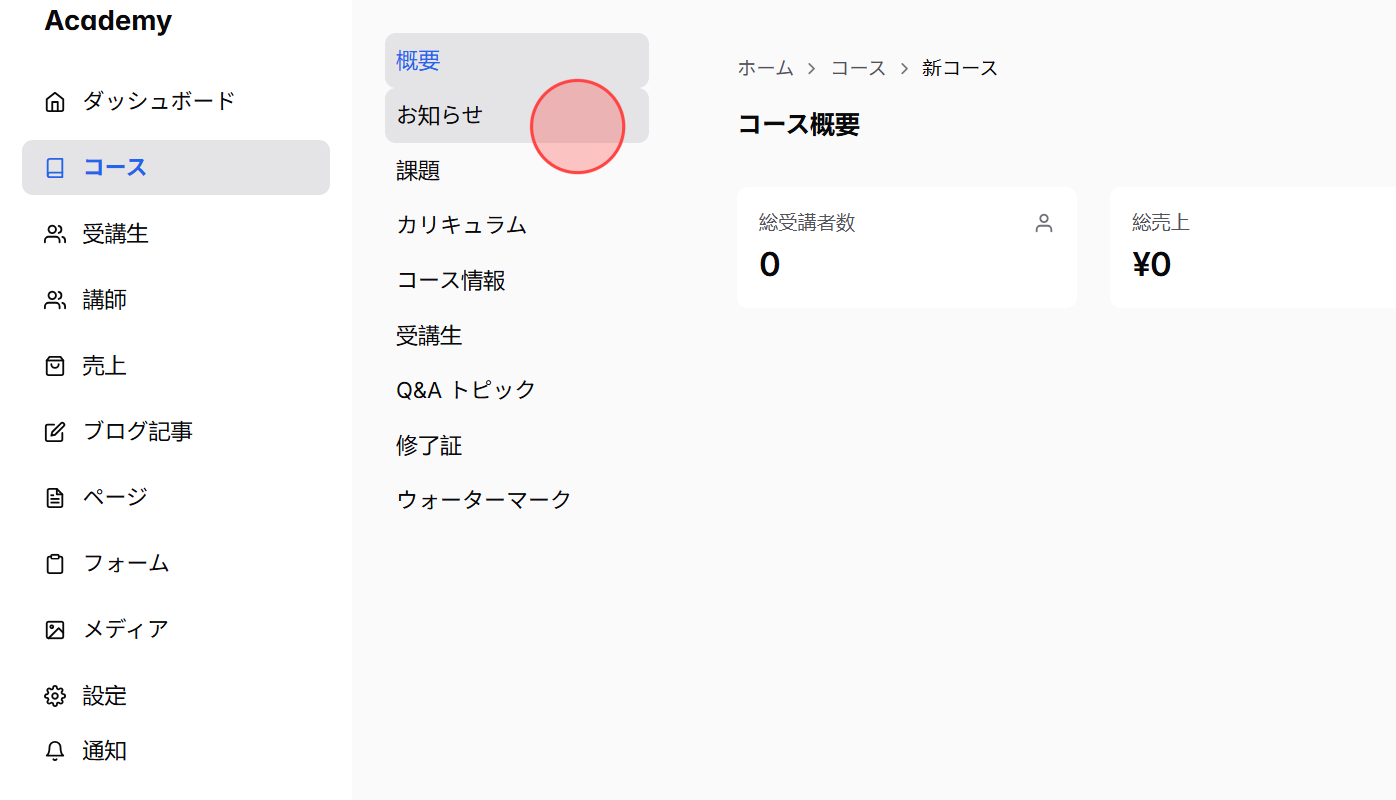
Task: Switch to the Q&A トピック tab
Action: [x=466, y=389]
